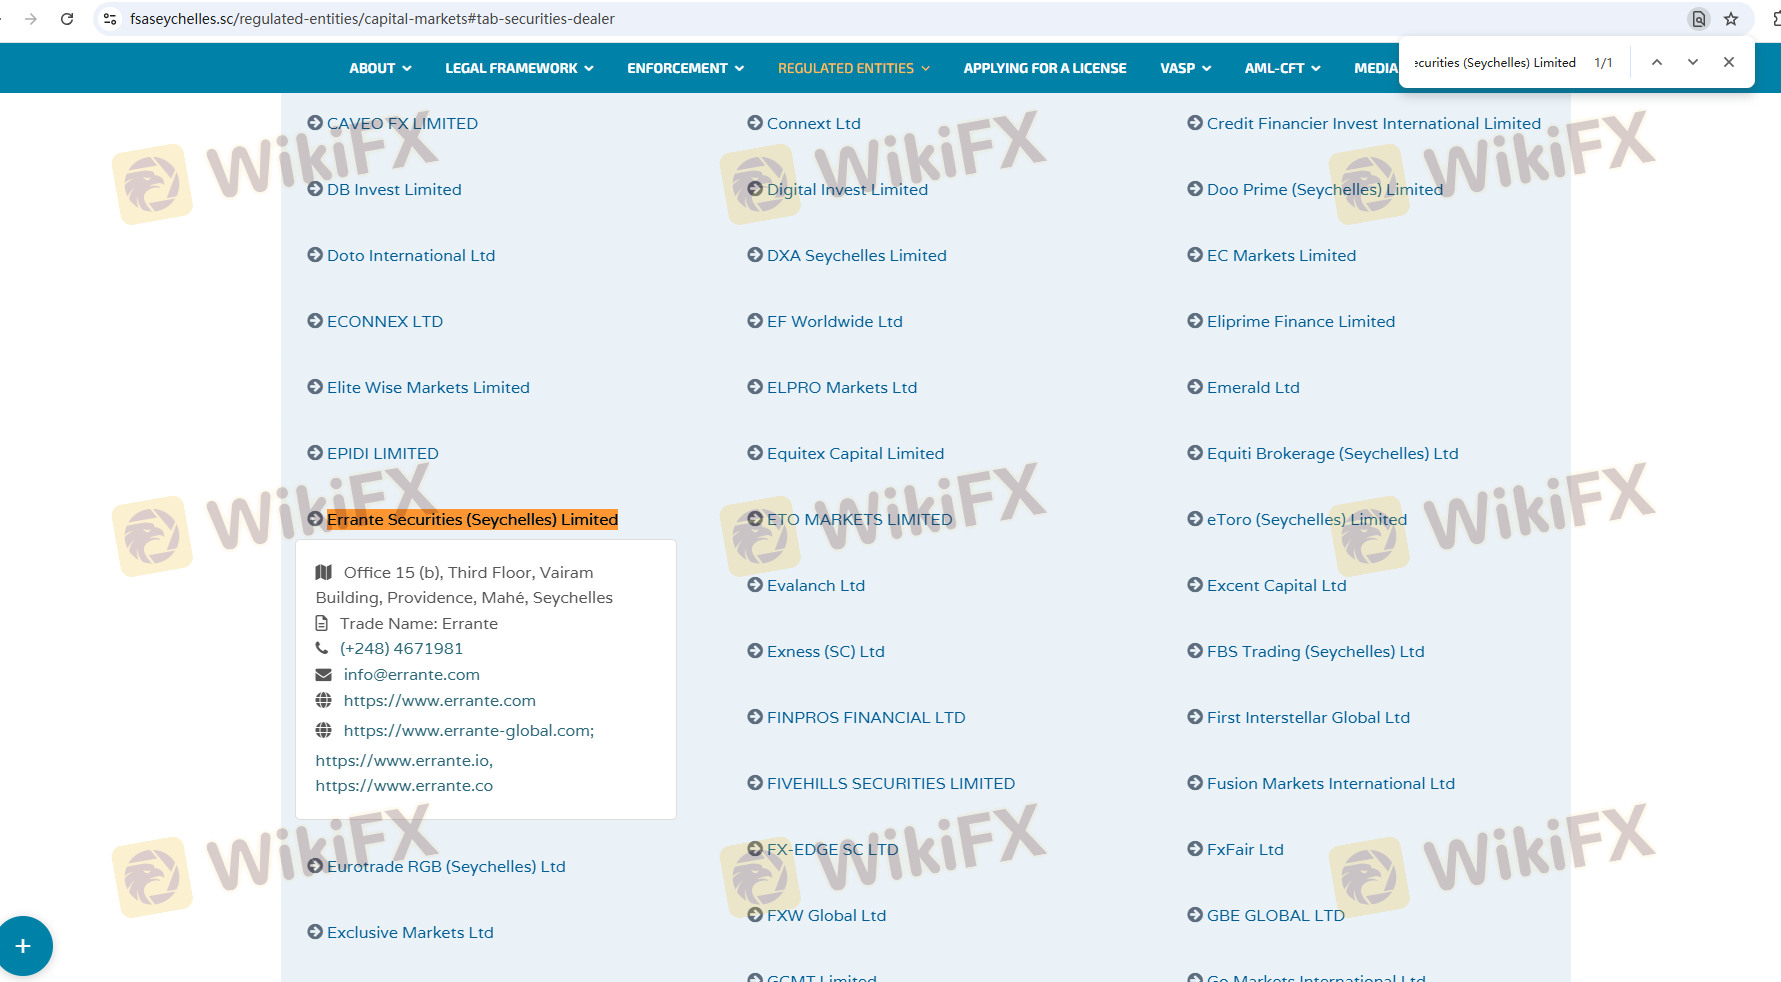Open the APPLYING FOR A LICENSE page

[1044, 68]
